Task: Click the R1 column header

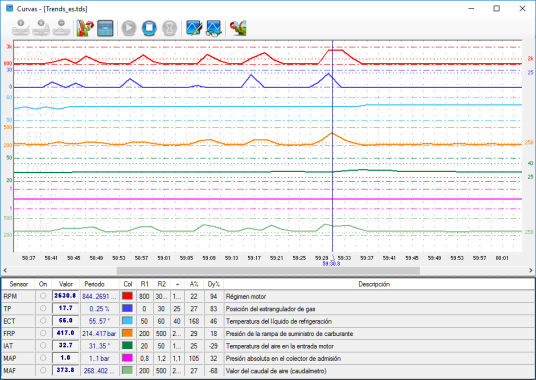Action: pyautogui.click(x=145, y=284)
